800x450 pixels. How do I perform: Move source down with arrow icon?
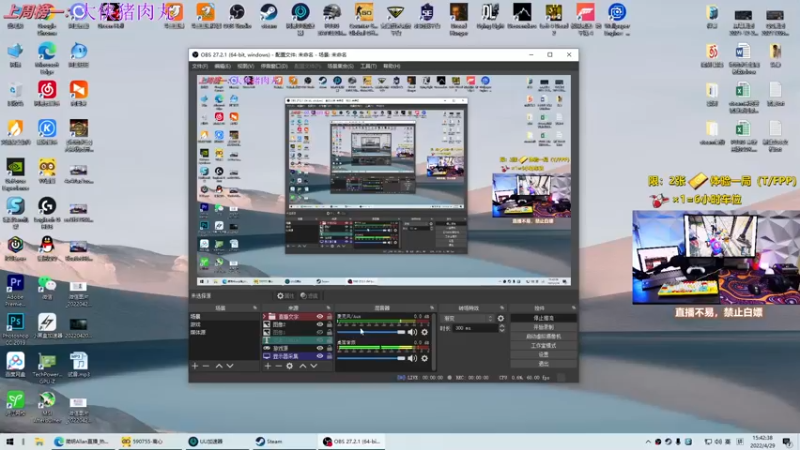point(314,366)
